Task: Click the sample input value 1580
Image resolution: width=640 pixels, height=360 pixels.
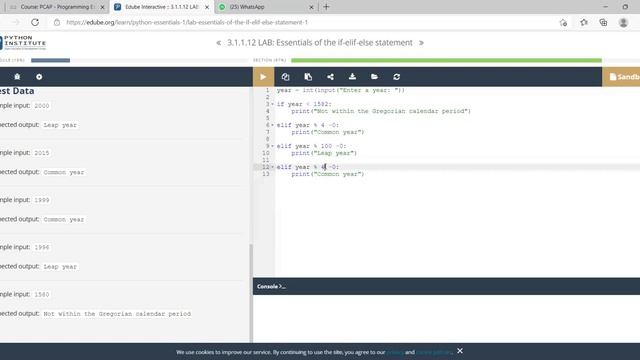Action: pos(42,294)
